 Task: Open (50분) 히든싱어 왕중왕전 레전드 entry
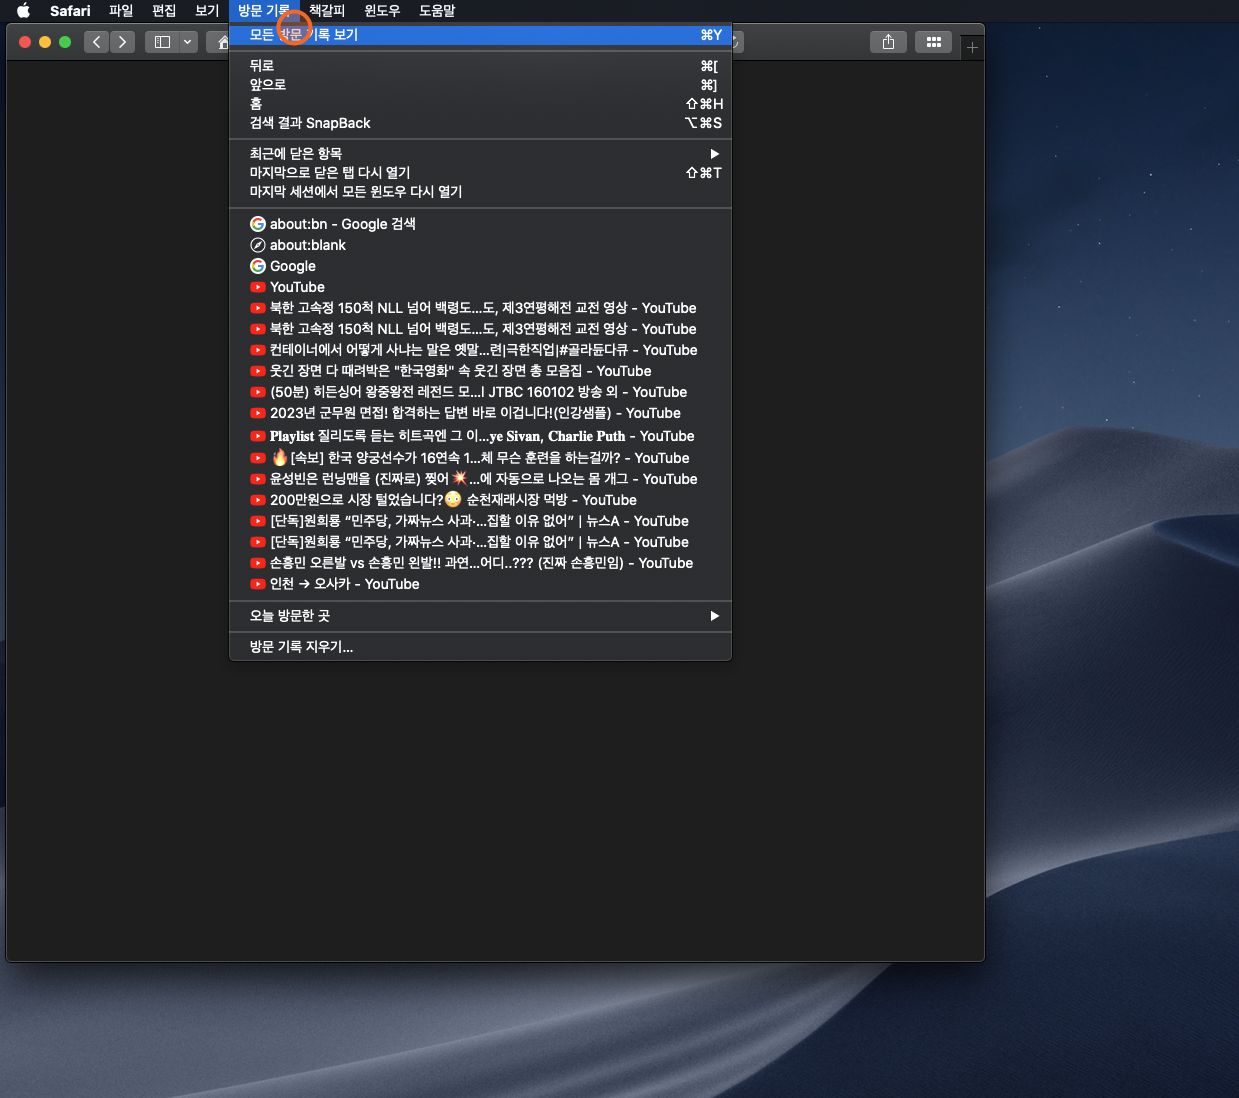coord(481,392)
